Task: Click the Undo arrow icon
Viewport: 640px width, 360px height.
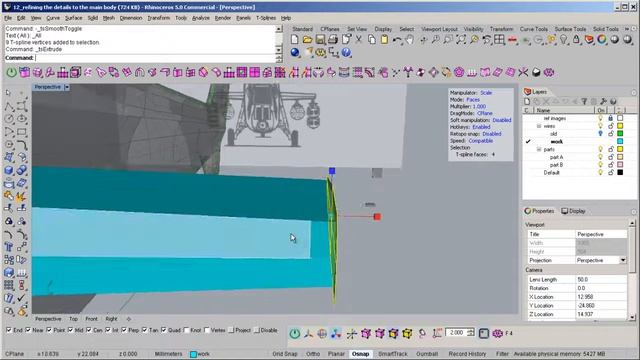Action: (x=397, y=40)
